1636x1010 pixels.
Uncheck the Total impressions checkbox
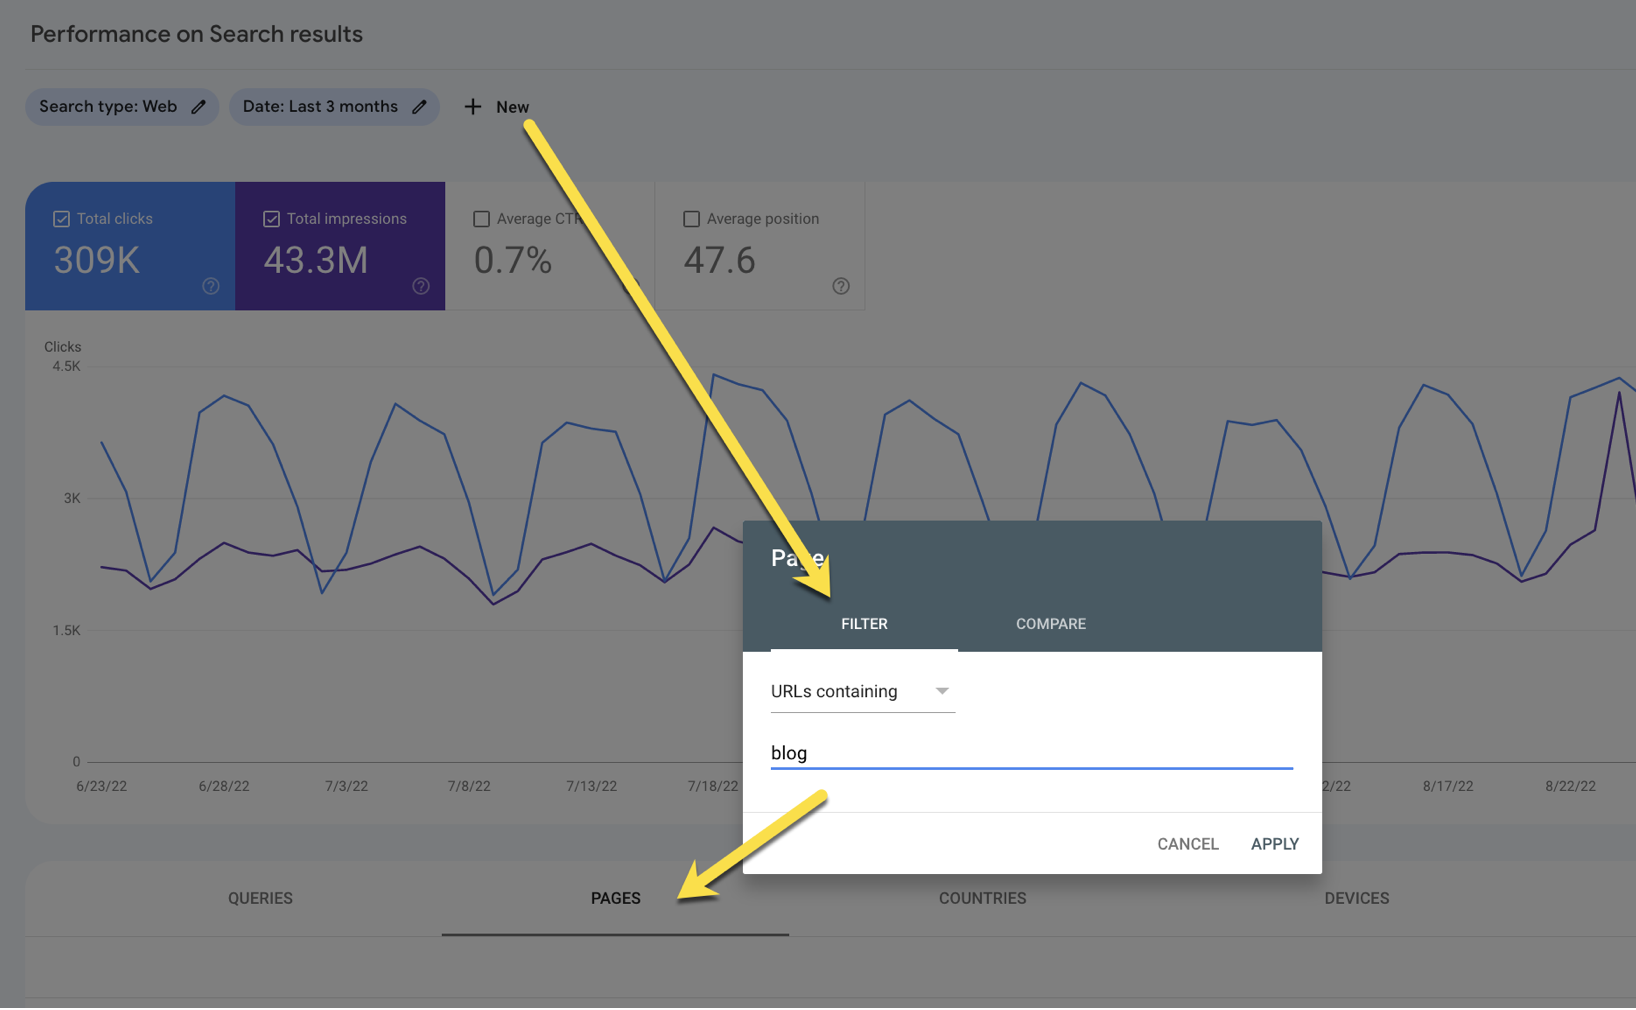click(271, 219)
